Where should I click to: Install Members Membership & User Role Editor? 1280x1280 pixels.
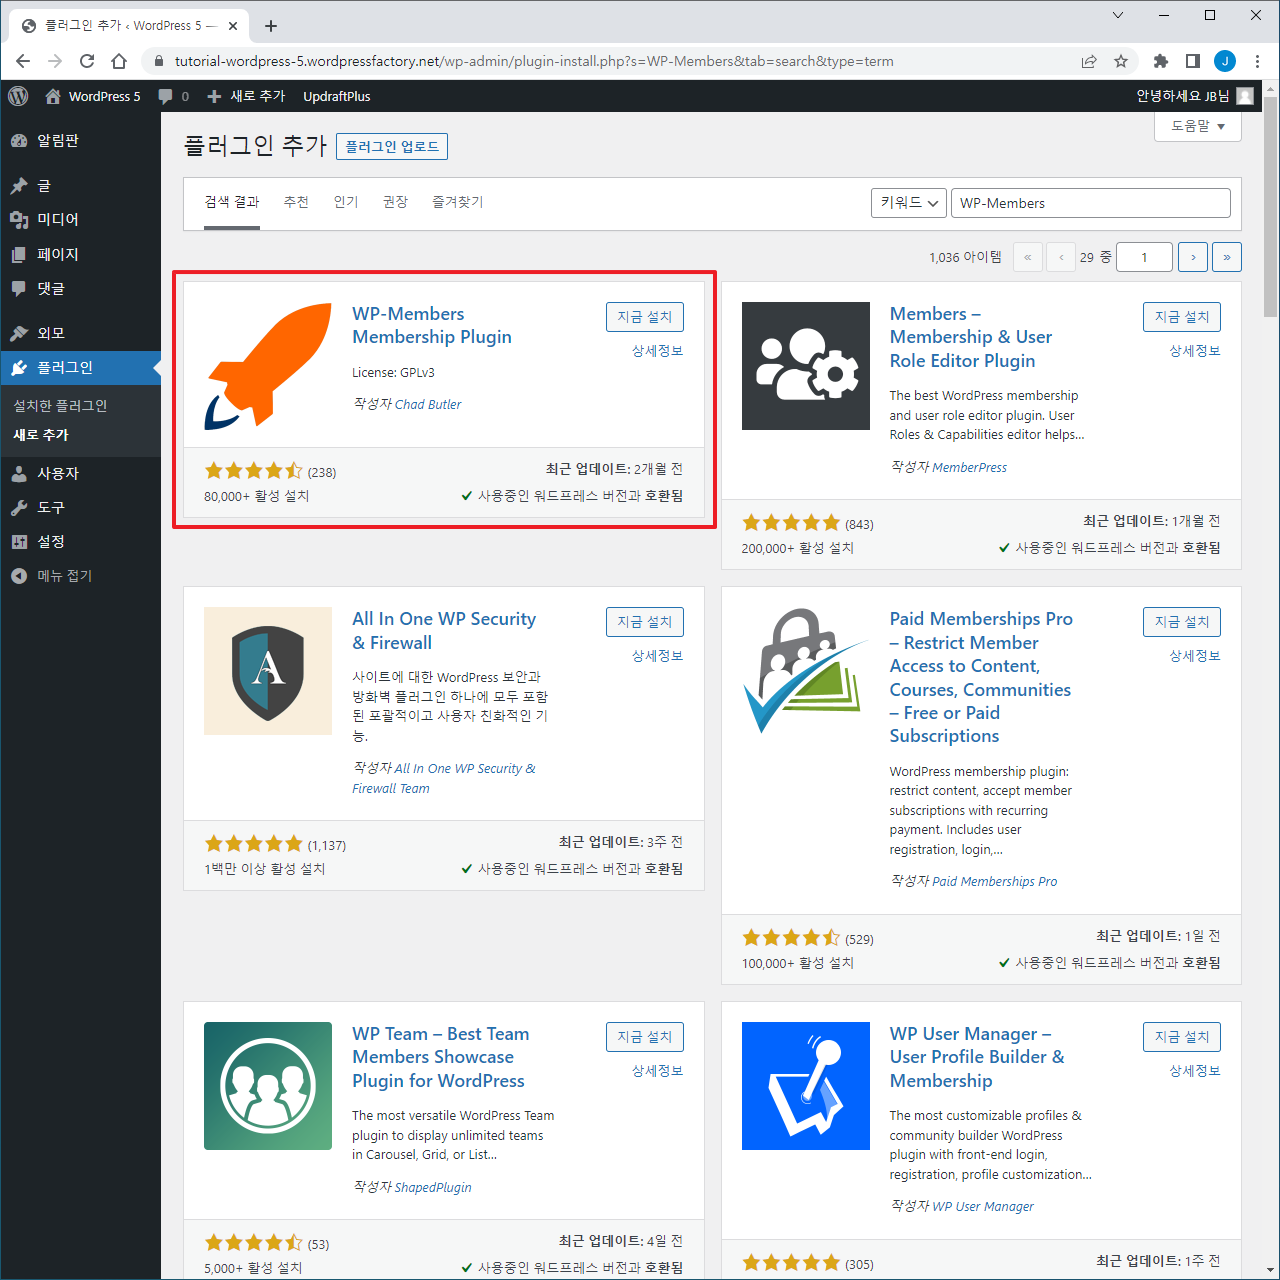[x=1182, y=317]
